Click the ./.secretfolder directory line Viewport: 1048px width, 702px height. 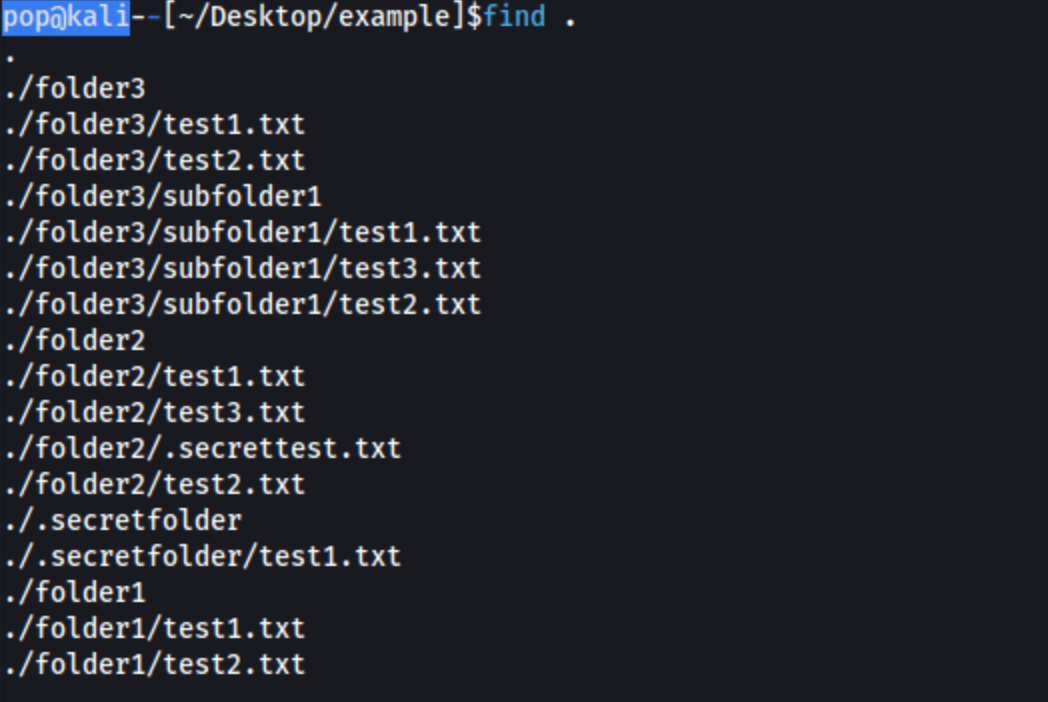(x=124, y=521)
